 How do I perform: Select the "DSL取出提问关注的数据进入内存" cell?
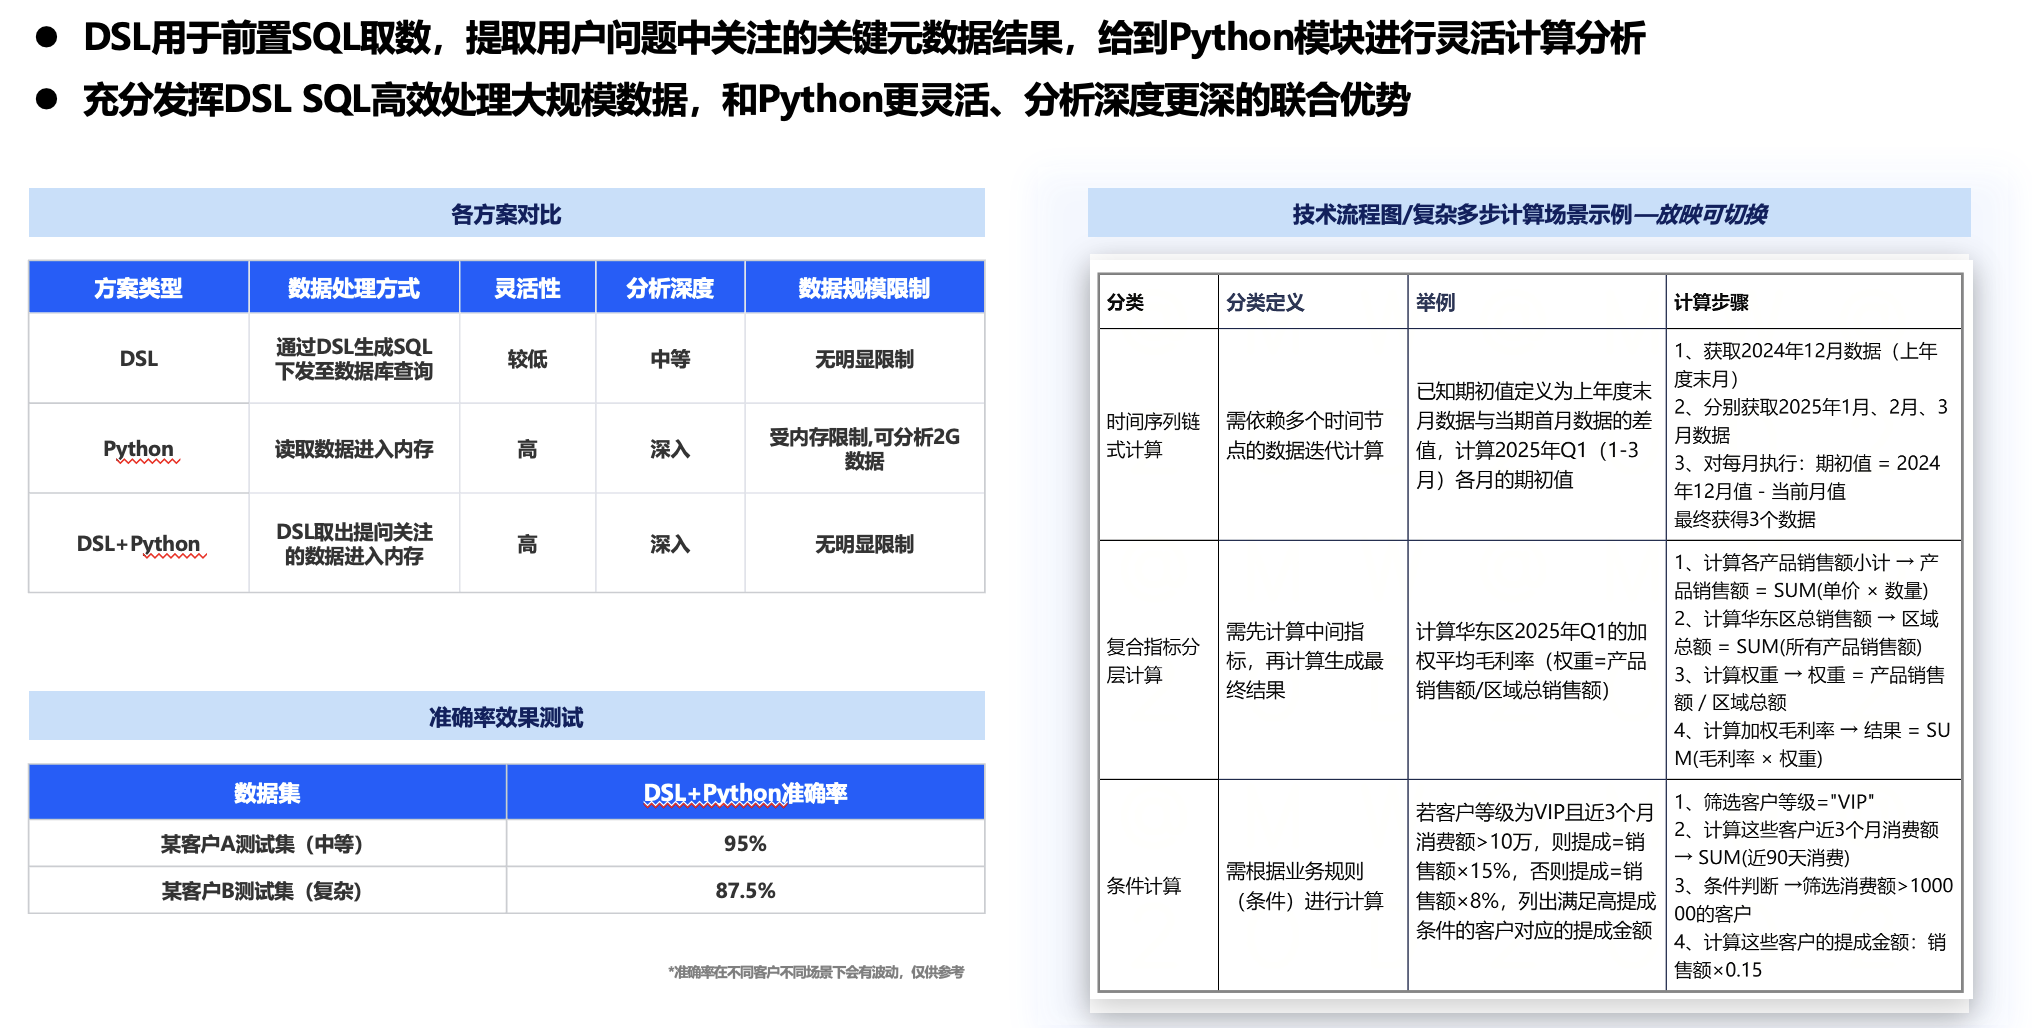[354, 543]
